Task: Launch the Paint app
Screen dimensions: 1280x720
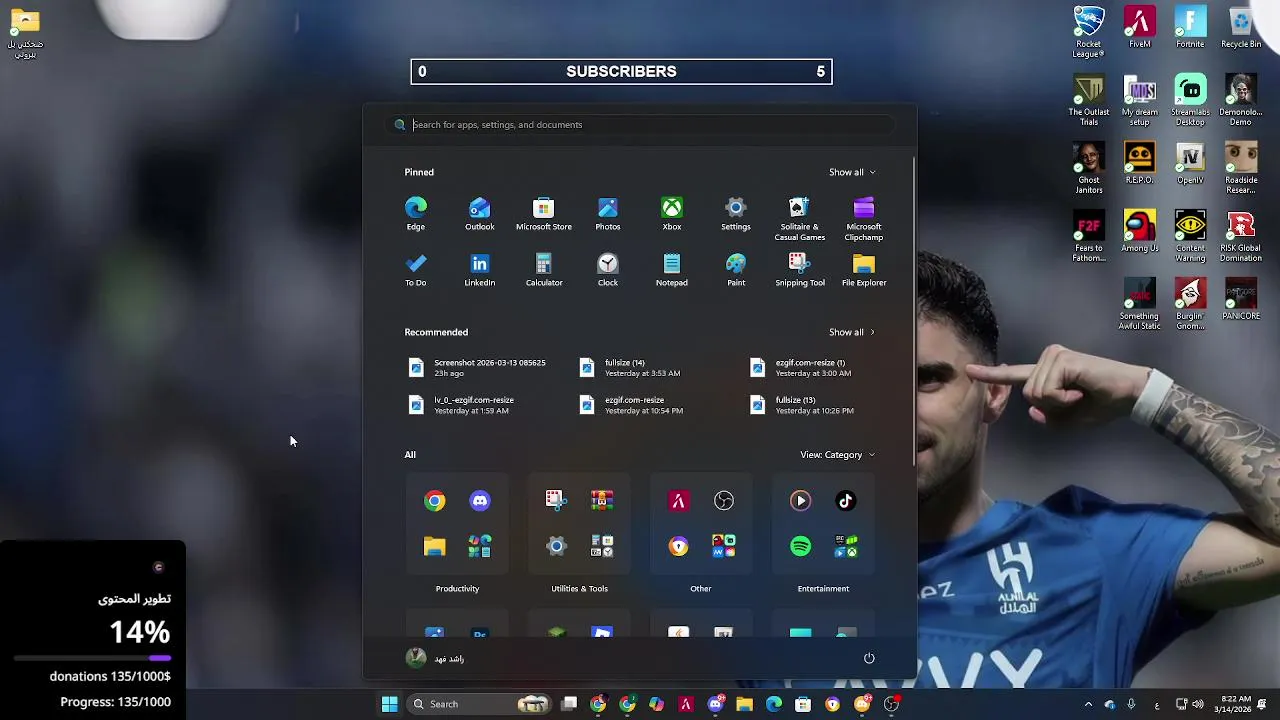Action: point(736,270)
